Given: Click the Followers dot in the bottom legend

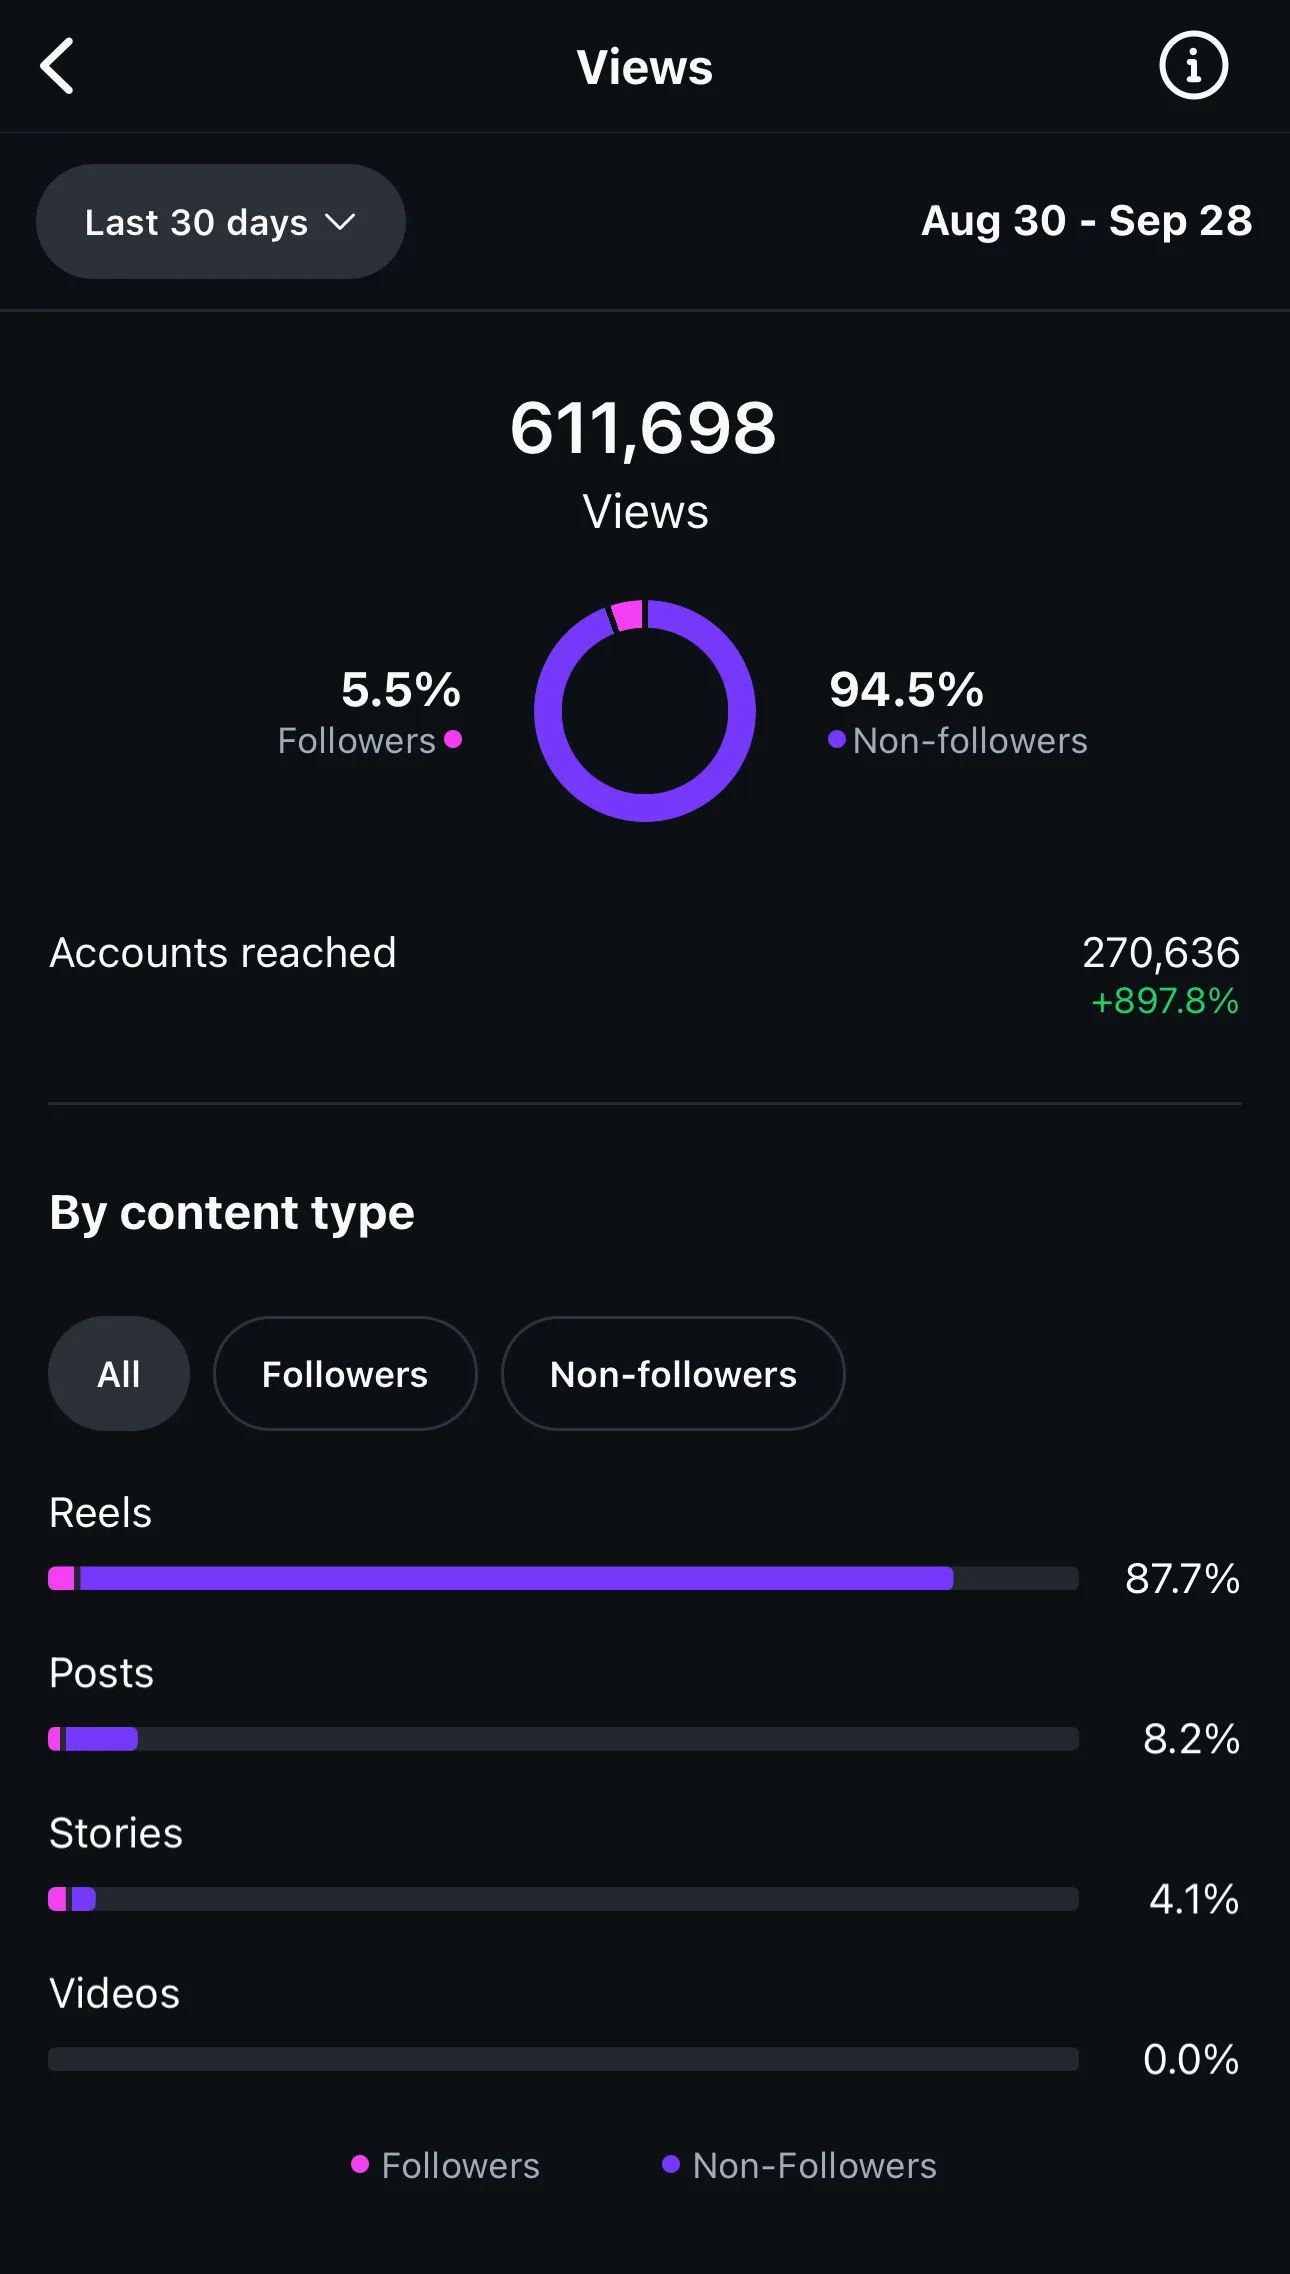Looking at the screenshot, I should 360,2166.
